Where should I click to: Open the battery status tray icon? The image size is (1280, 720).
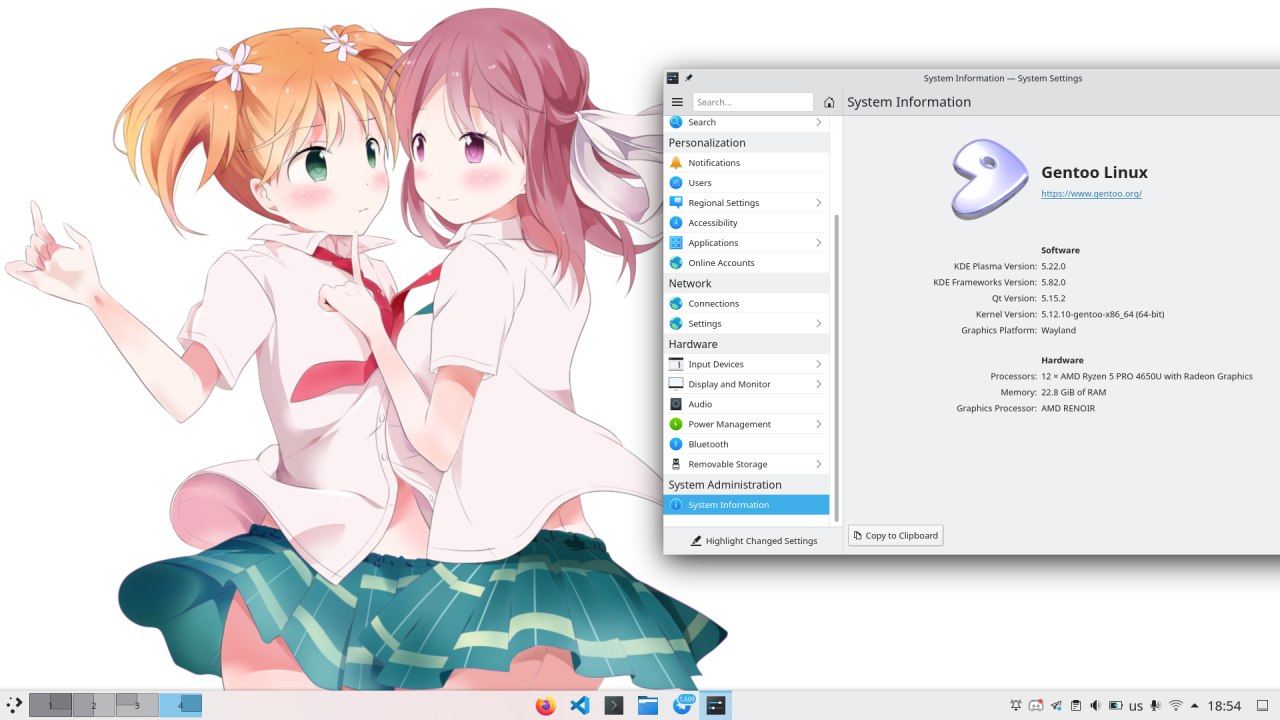[x=1115, y=706]
